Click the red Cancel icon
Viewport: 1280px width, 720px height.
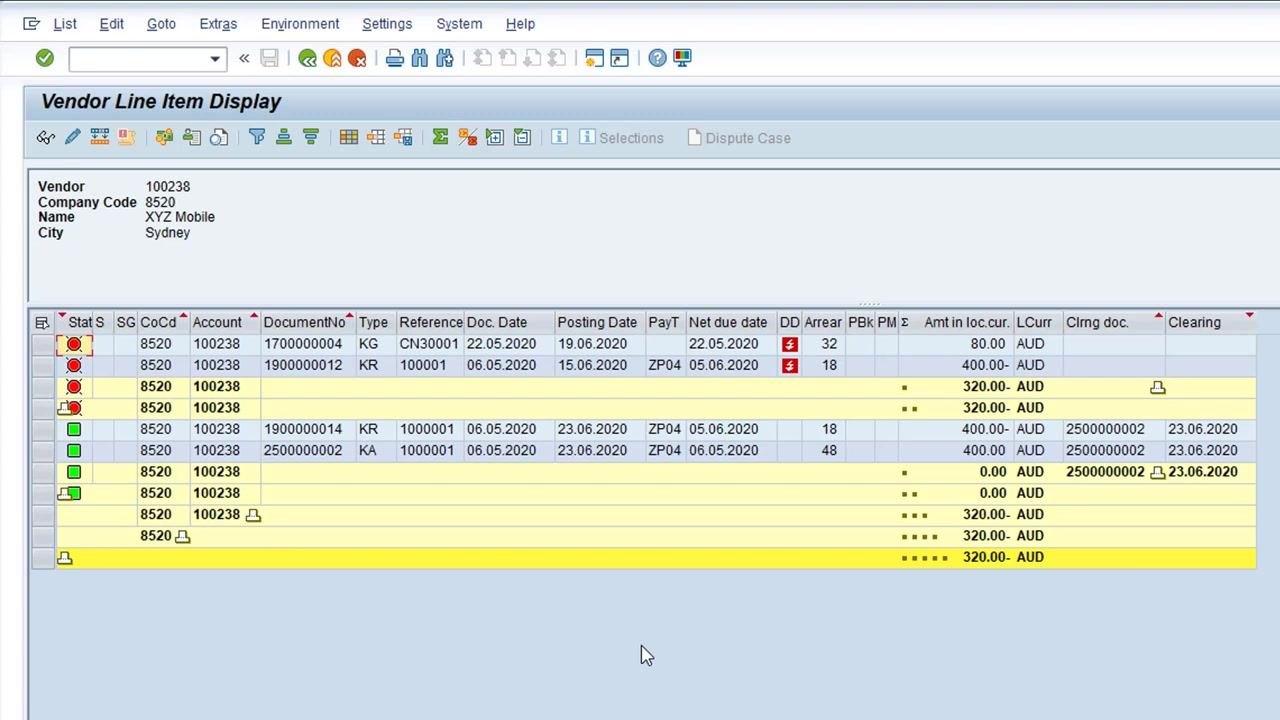[357, 59]
